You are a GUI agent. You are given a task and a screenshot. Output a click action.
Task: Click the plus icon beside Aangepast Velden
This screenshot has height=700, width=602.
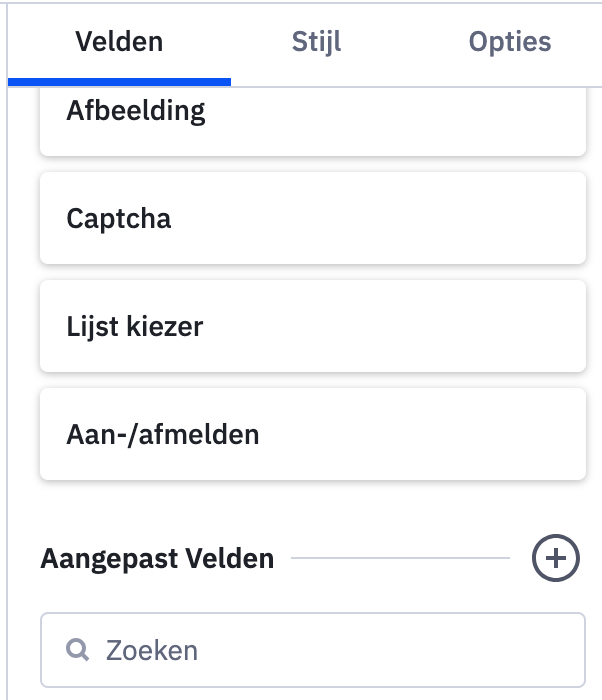pos(555,558)
